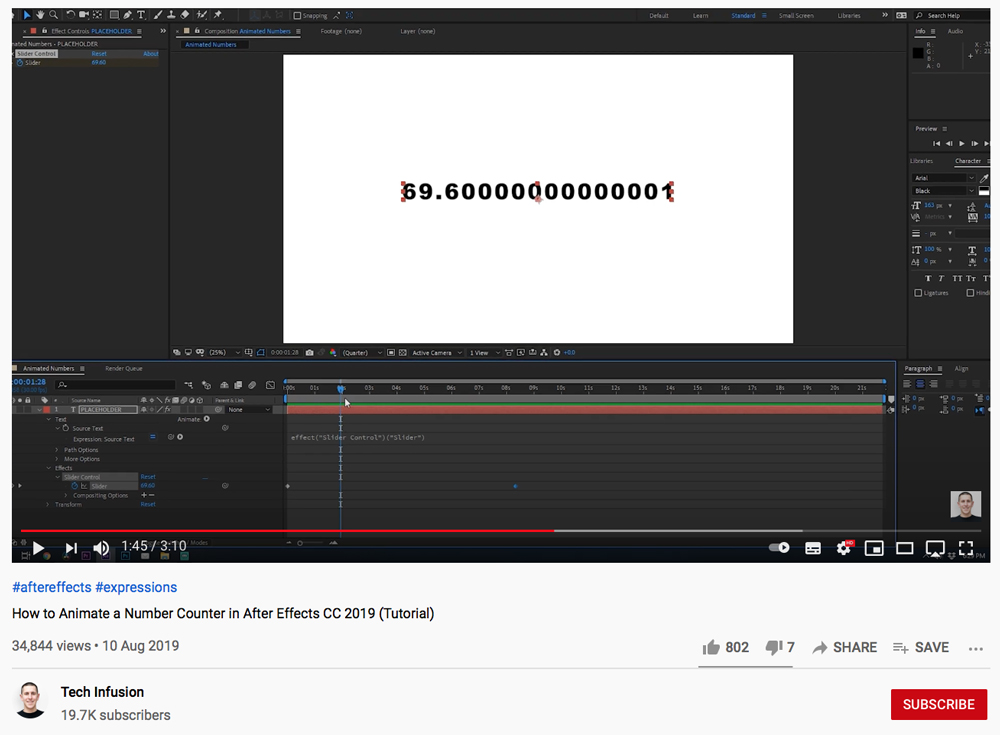Image resolution: width=1000 pixels, height=735 pixels.
Task: Select the Hand tool in After Effects
Action: [x=40, y=15]
